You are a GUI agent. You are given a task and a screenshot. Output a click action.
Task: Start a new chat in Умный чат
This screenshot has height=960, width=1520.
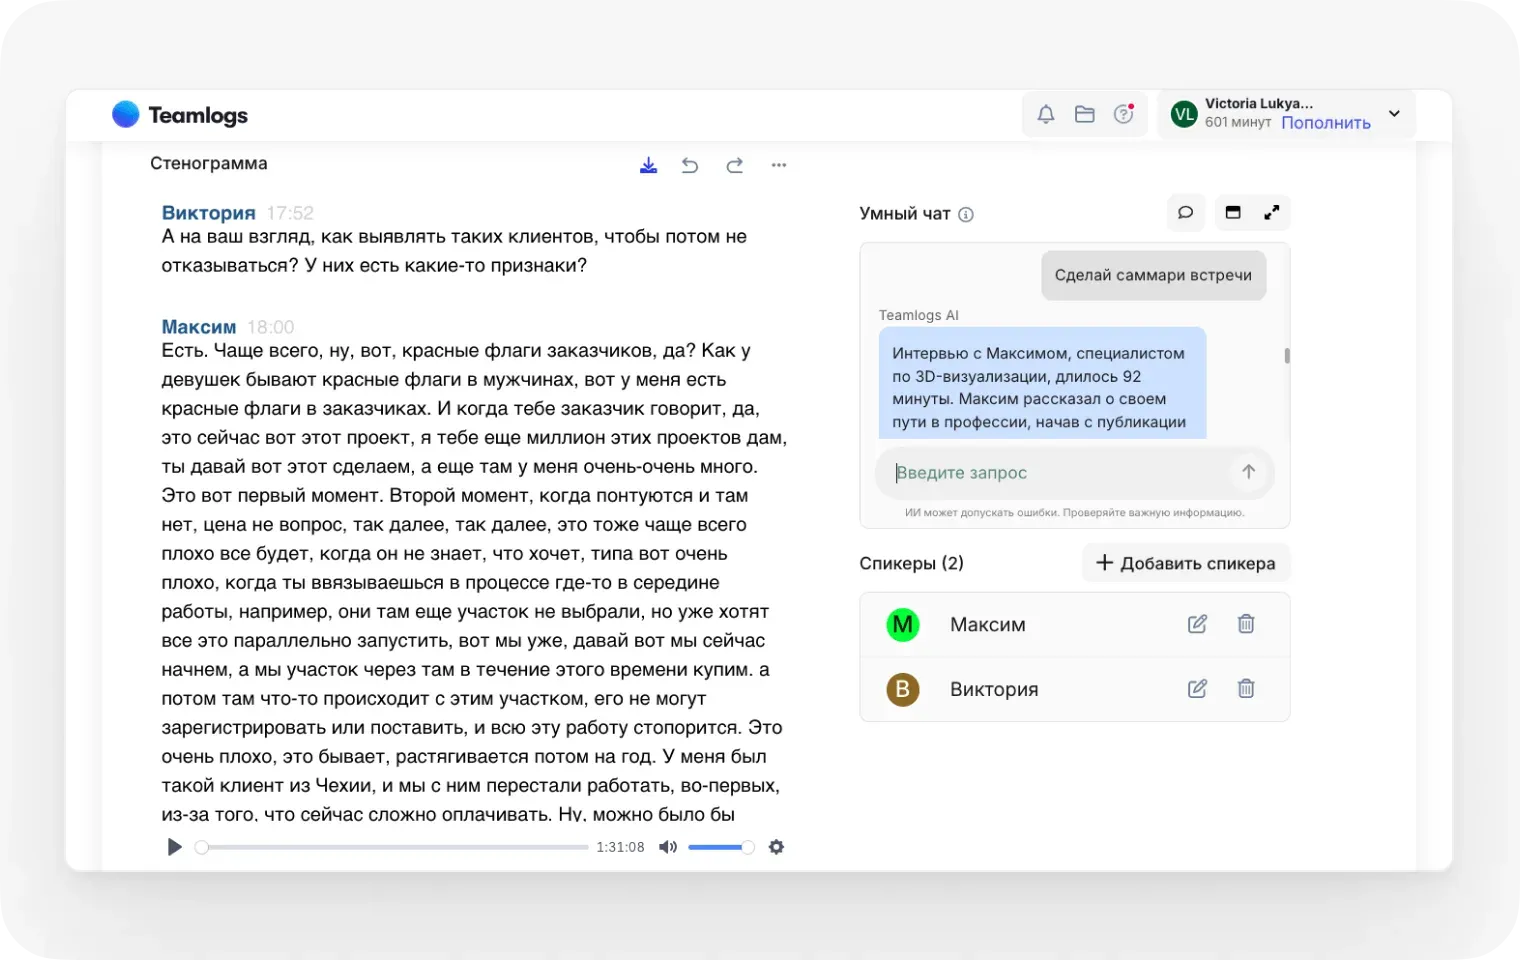pos(1186,212)
